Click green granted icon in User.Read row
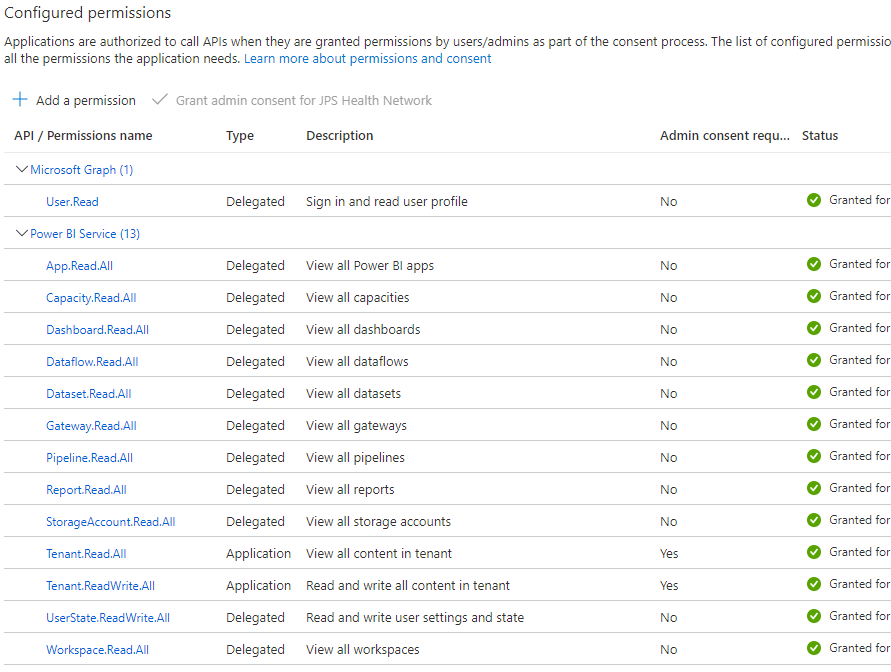This screenshot has width=891, height=672. [x=814, y=200]
